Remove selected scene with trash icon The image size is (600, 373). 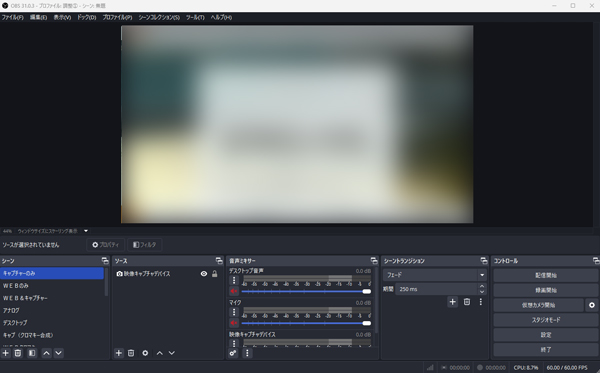18,353
